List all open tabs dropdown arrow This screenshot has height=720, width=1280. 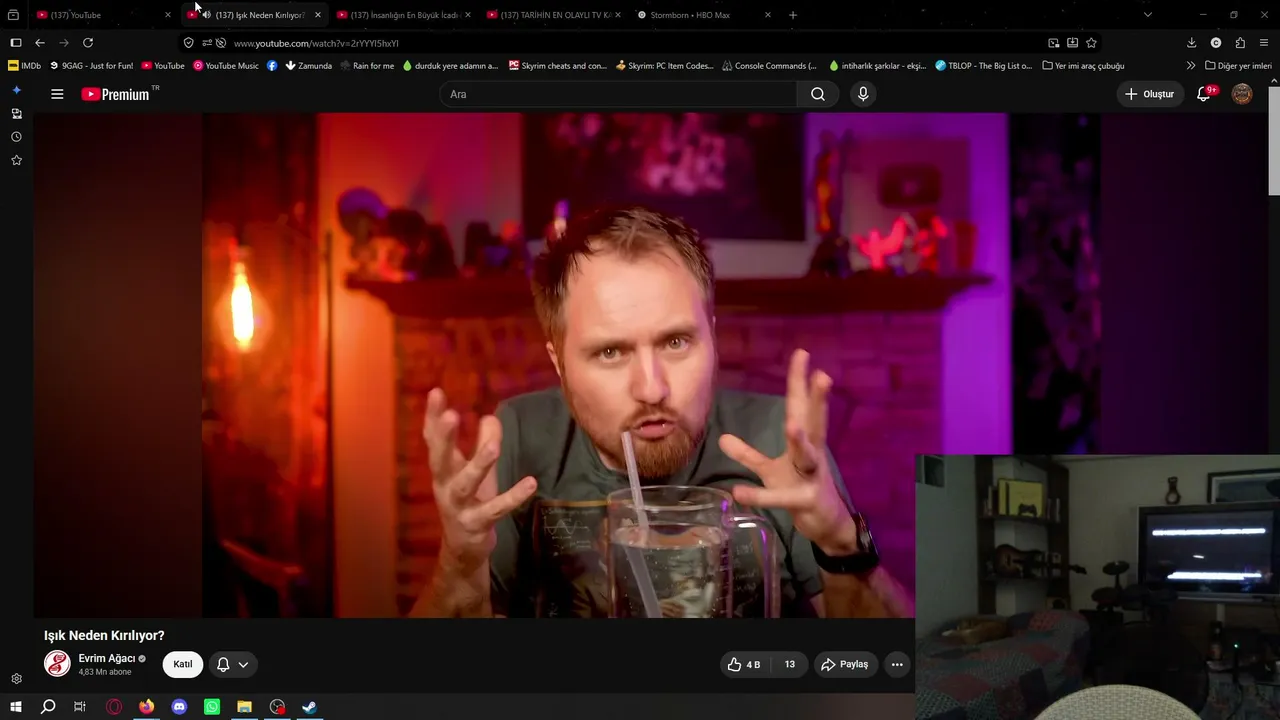1148,15
